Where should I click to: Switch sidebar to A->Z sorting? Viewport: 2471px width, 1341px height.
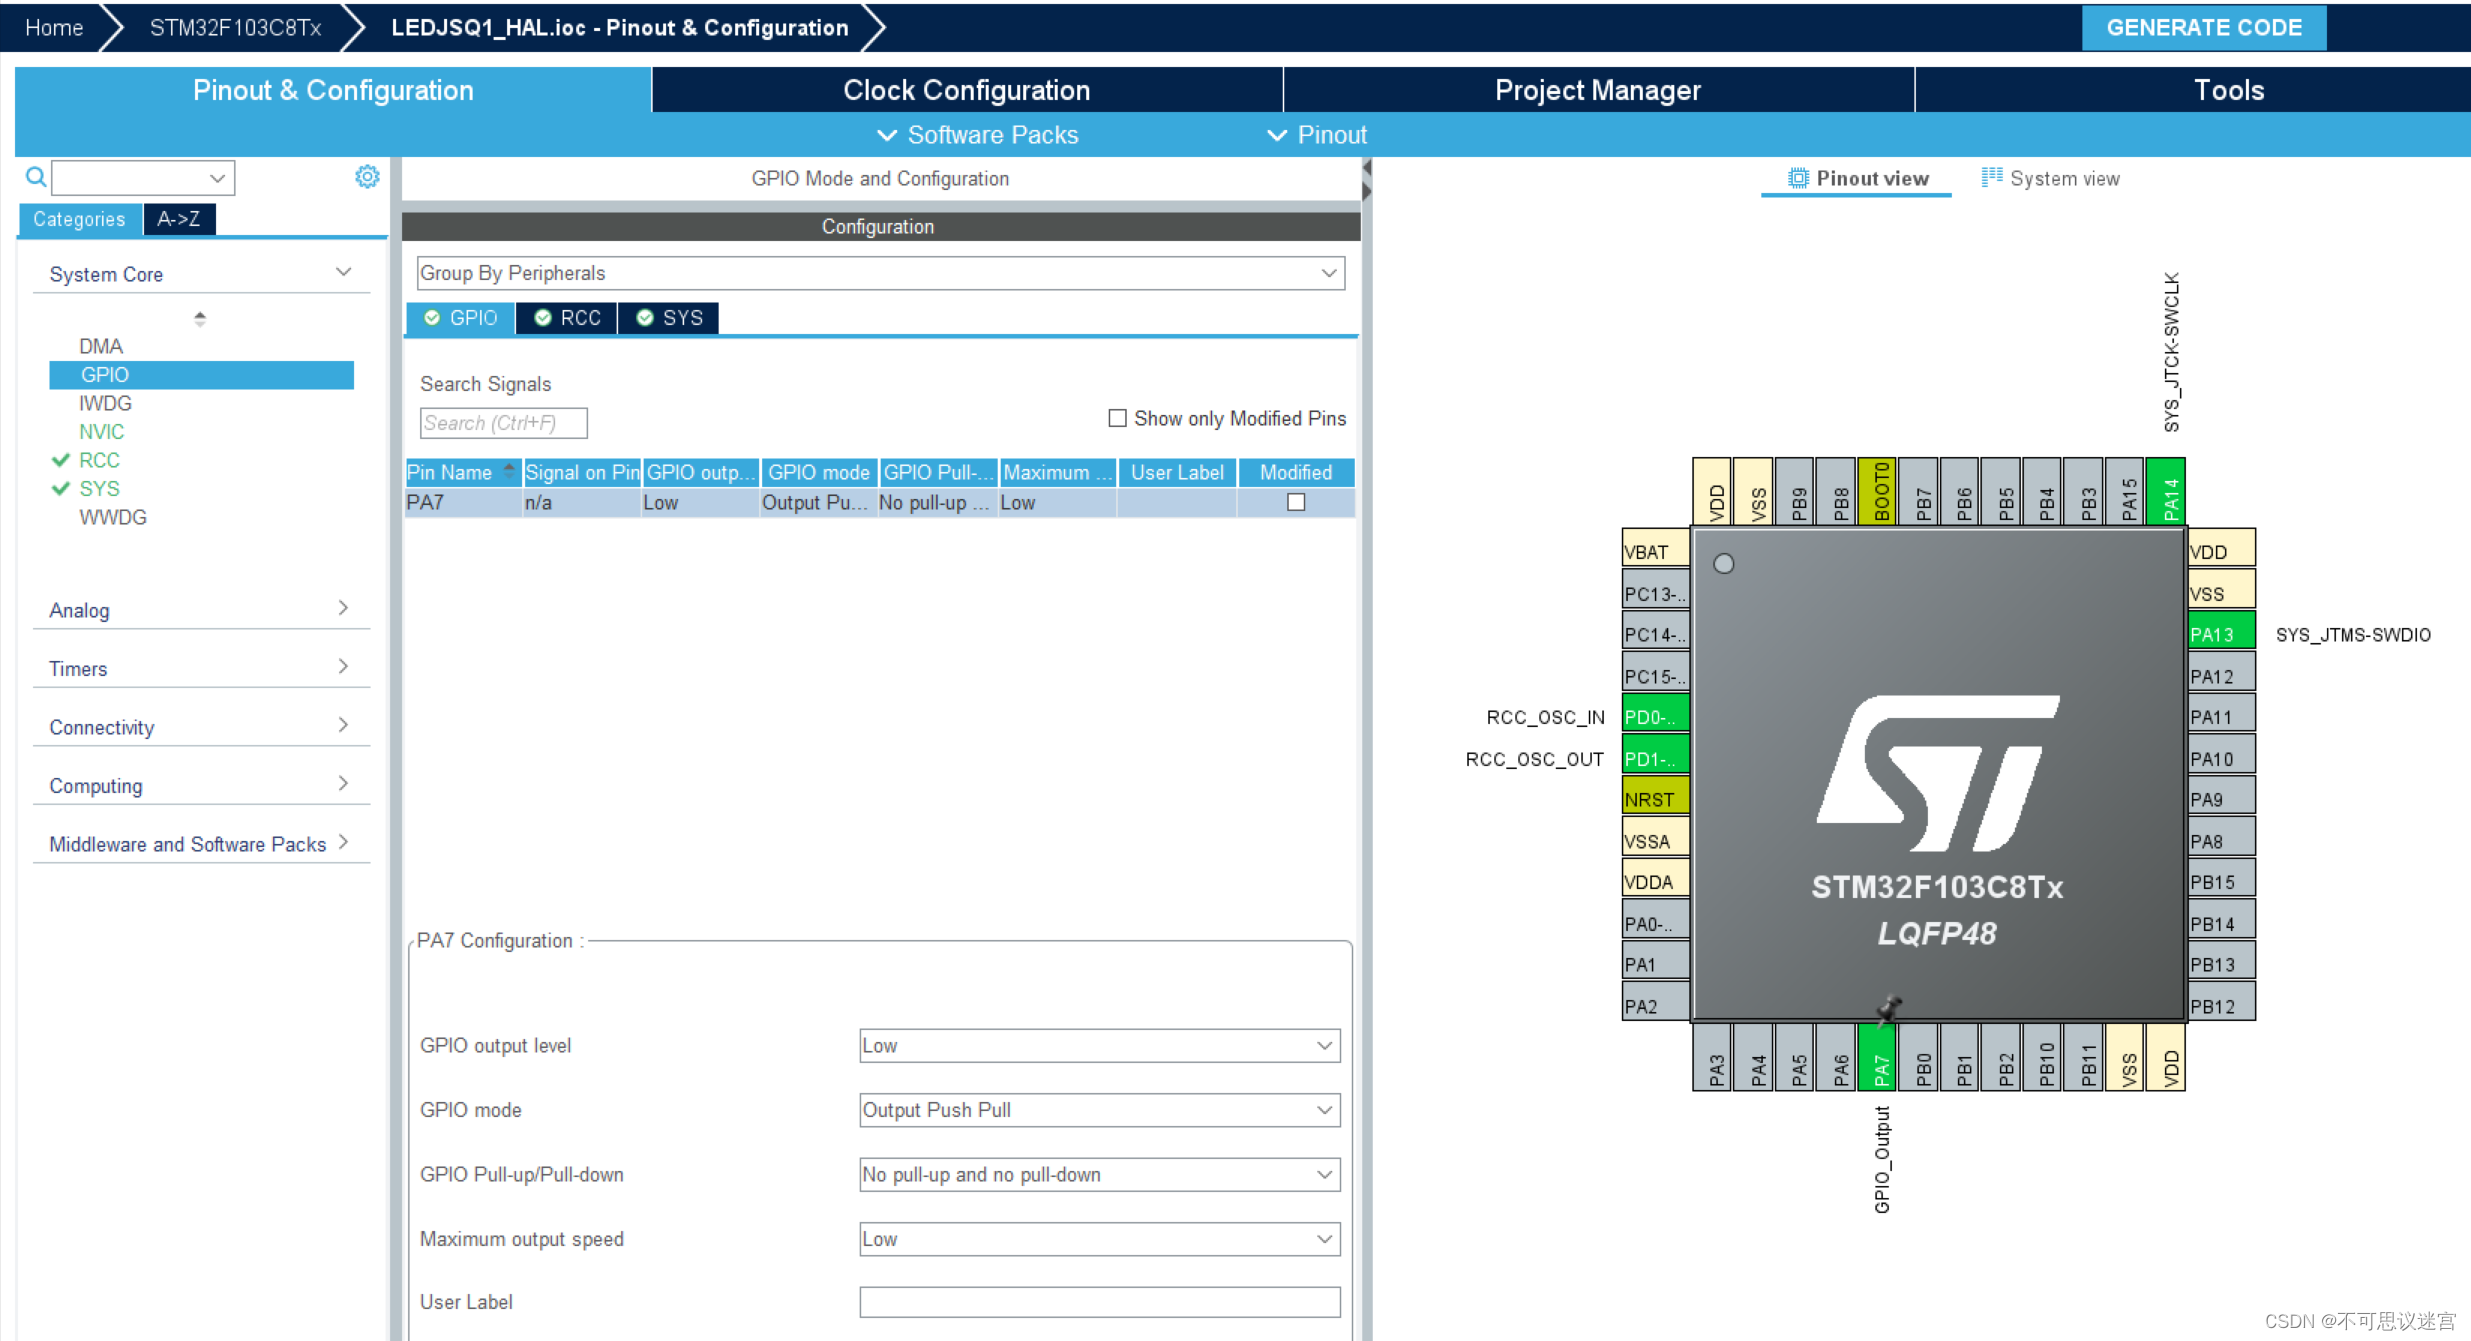point(179,219)
